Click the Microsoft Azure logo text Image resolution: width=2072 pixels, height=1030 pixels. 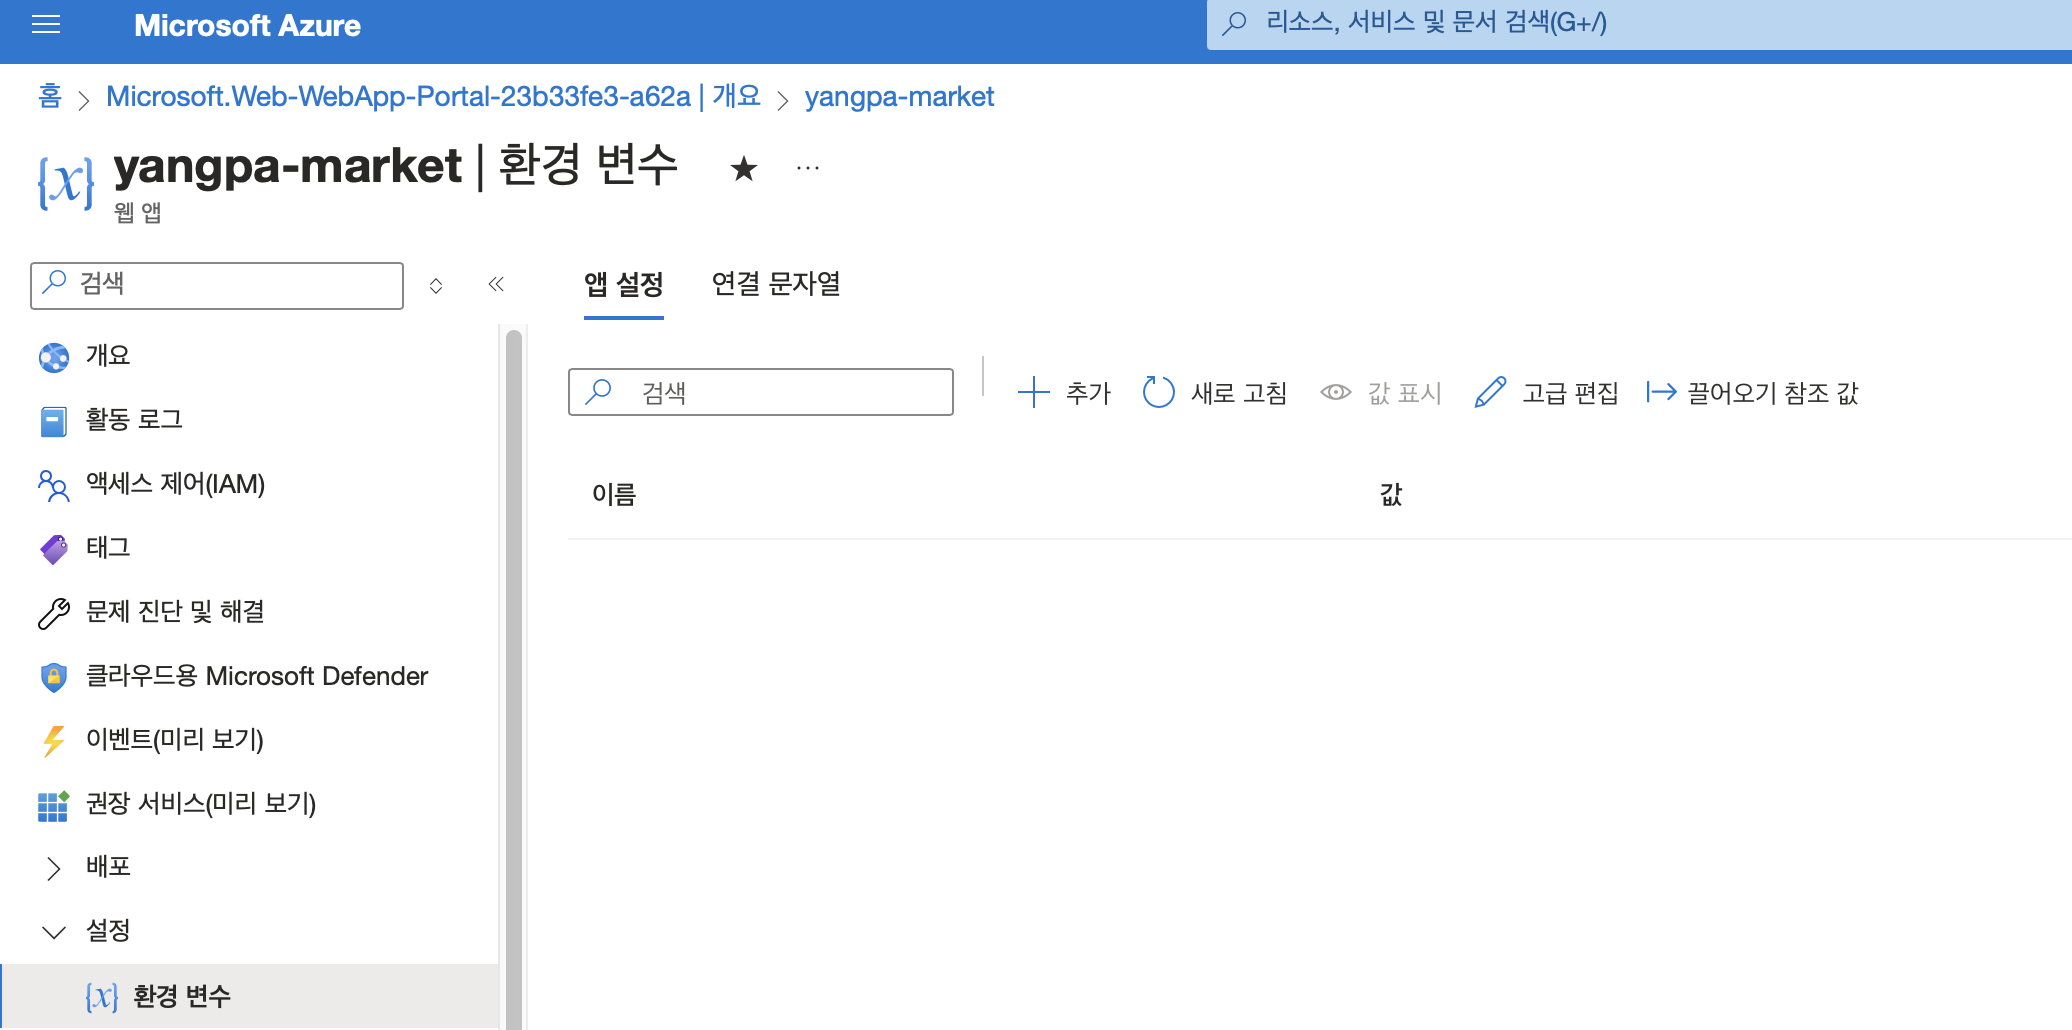click(247, 25)
